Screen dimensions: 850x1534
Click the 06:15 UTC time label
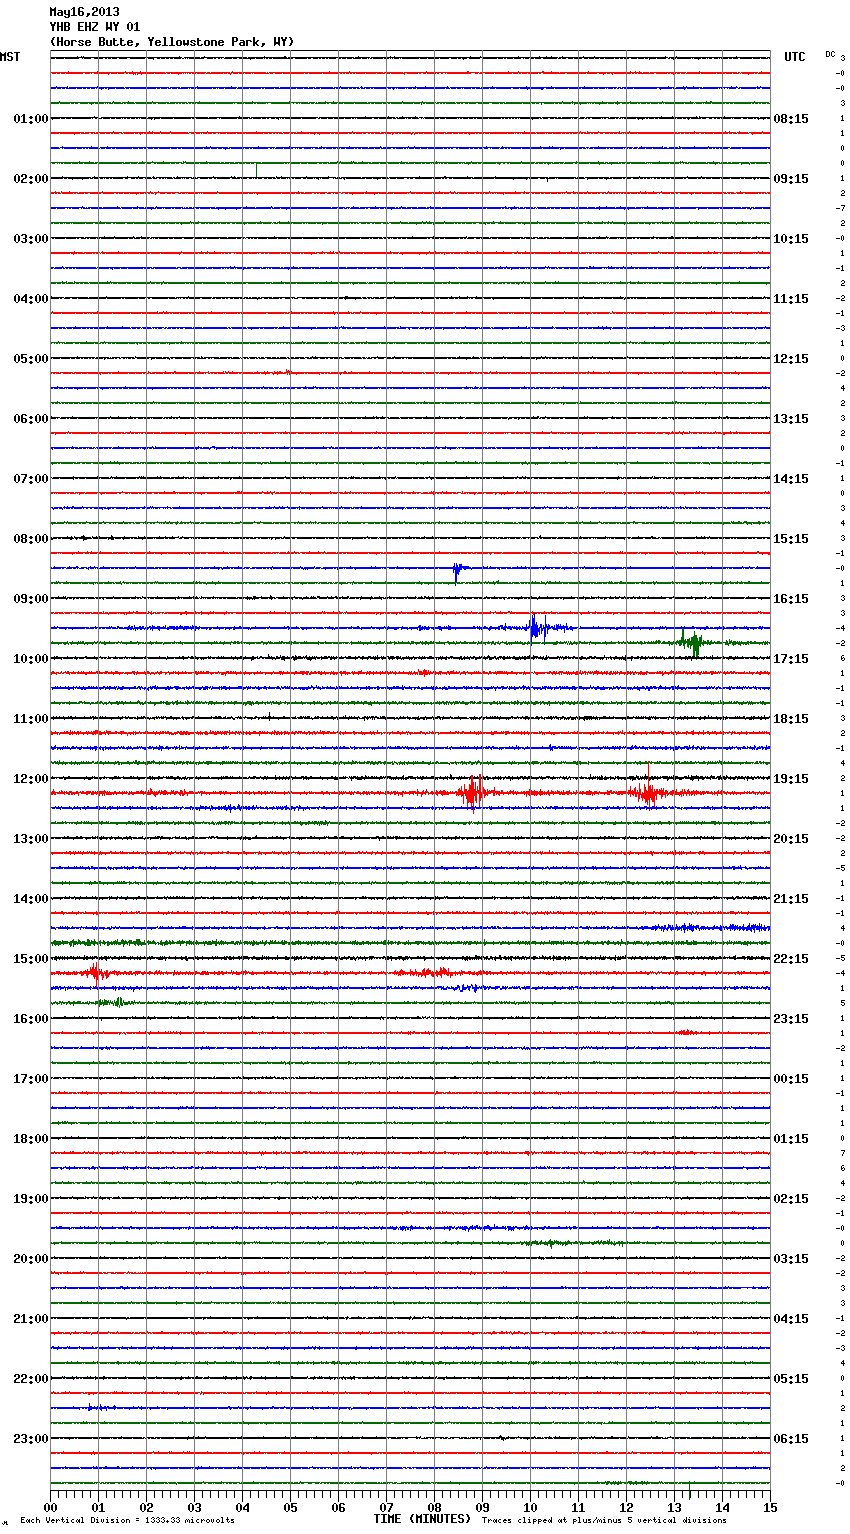click(x=791, y=1439)
